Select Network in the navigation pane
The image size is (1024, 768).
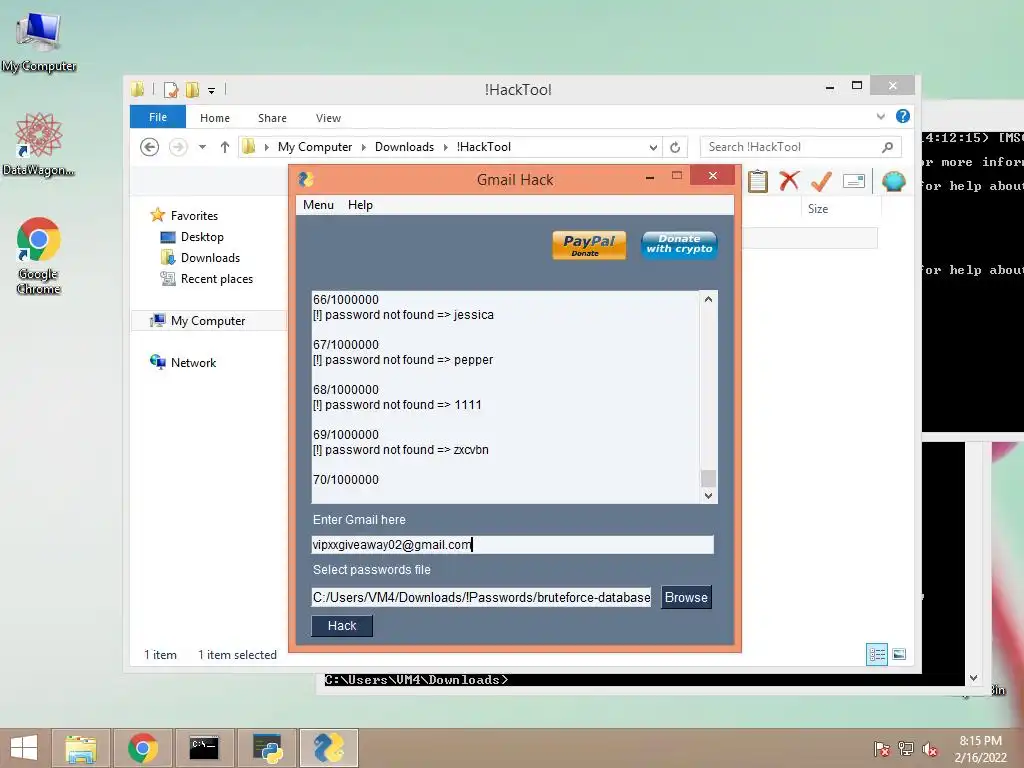click(x=193, y=362)
